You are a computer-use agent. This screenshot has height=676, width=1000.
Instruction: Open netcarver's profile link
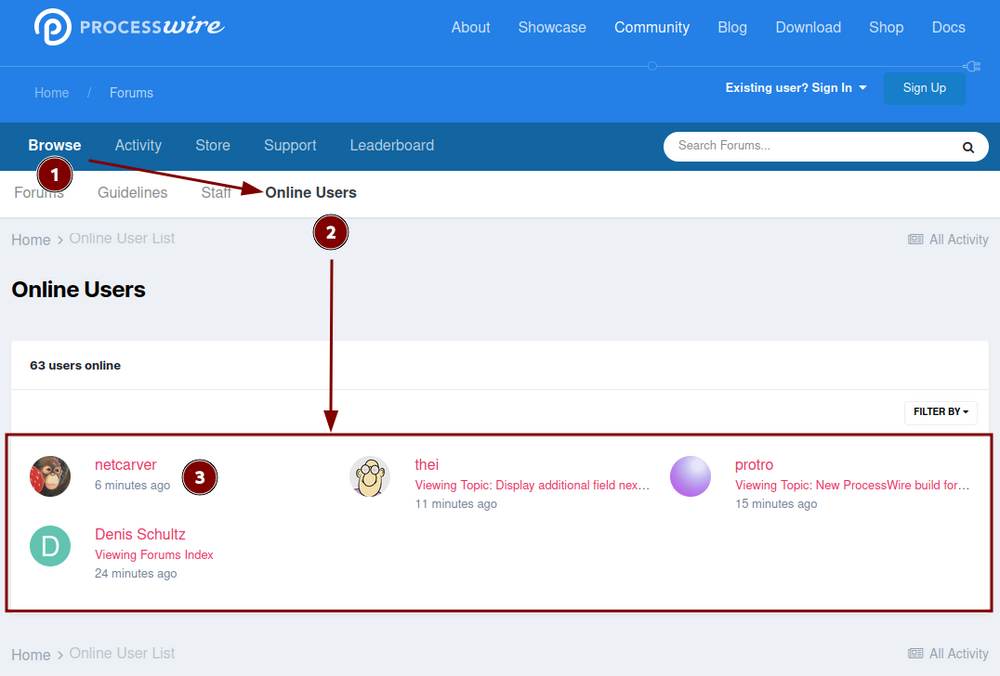pyautogui.click(x=126, y=465)
